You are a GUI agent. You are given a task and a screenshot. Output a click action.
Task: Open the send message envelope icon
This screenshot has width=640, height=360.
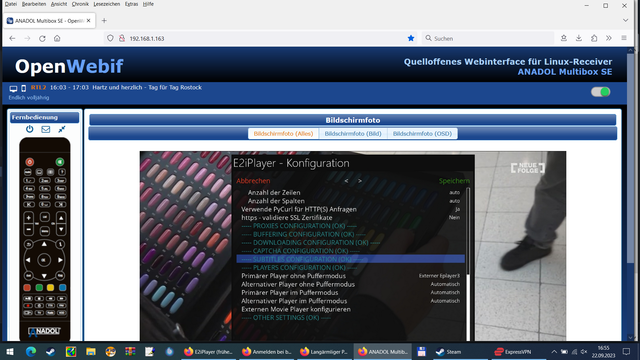coord(46,129)
